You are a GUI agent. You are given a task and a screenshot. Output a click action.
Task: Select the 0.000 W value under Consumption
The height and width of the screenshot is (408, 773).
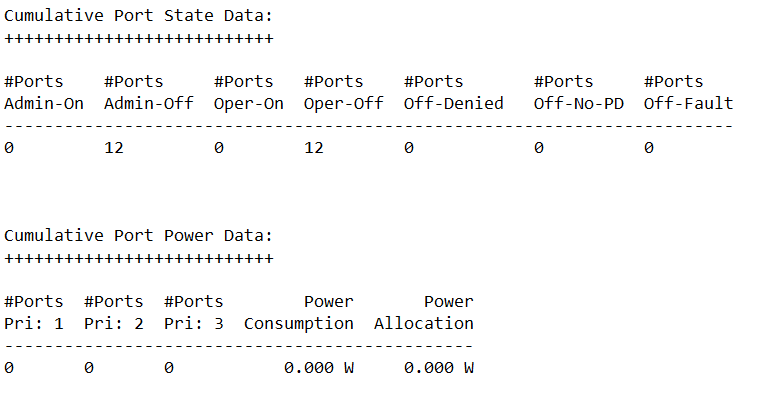click(319, 368)
